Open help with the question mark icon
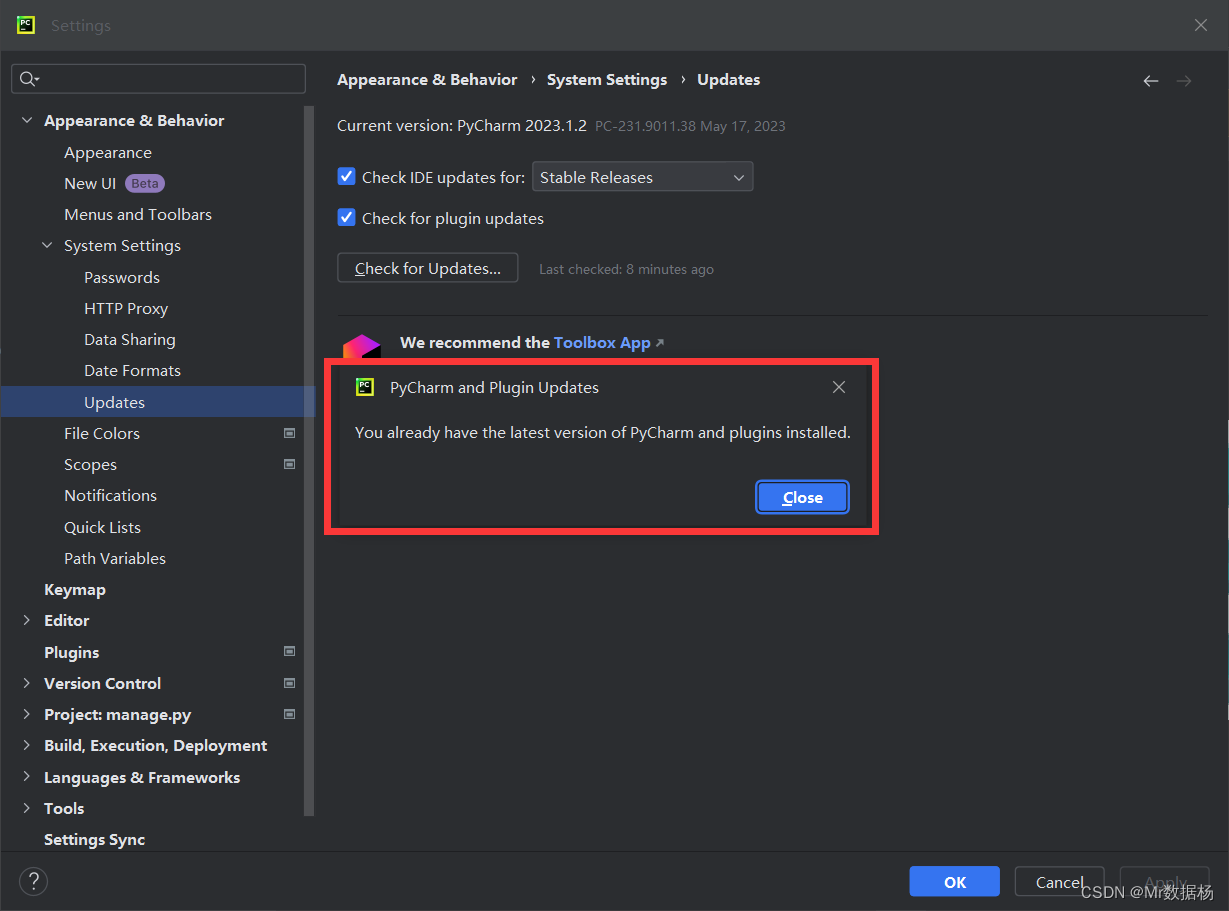 pos(34,881)
